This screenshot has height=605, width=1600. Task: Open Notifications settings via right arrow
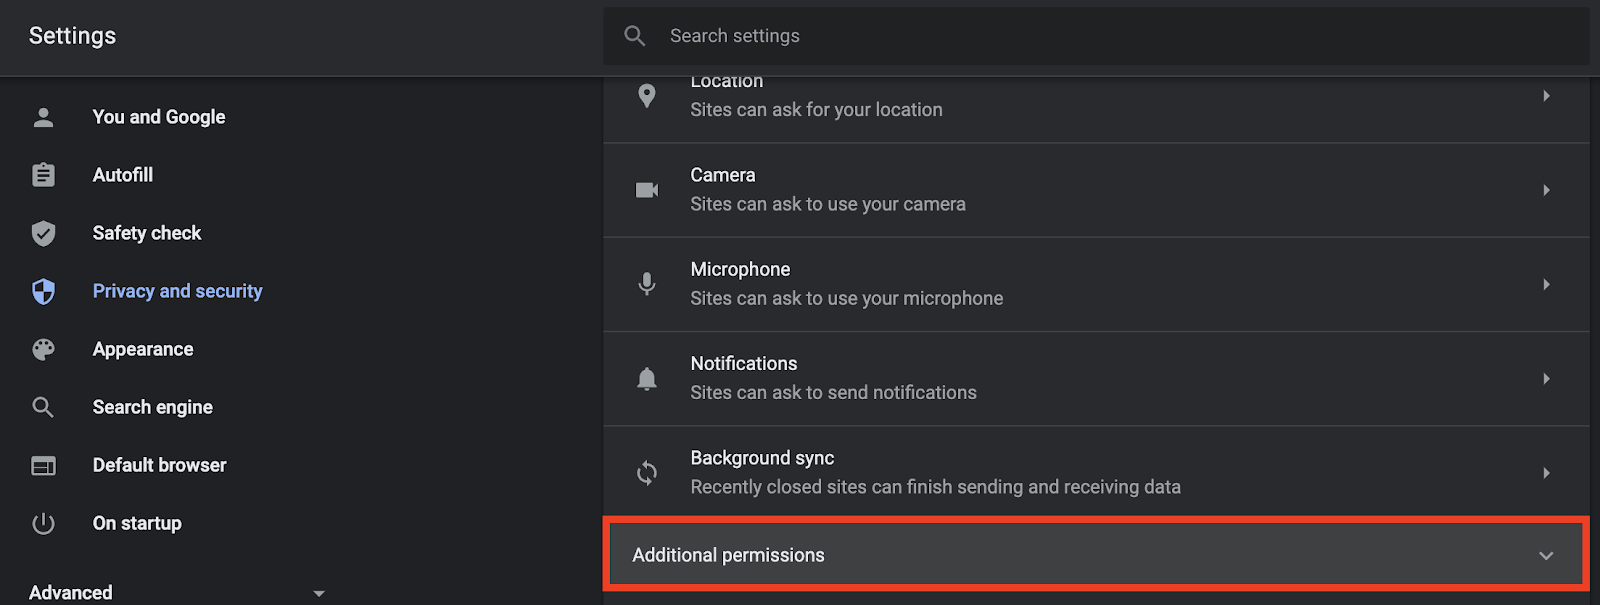[1546, 379]
